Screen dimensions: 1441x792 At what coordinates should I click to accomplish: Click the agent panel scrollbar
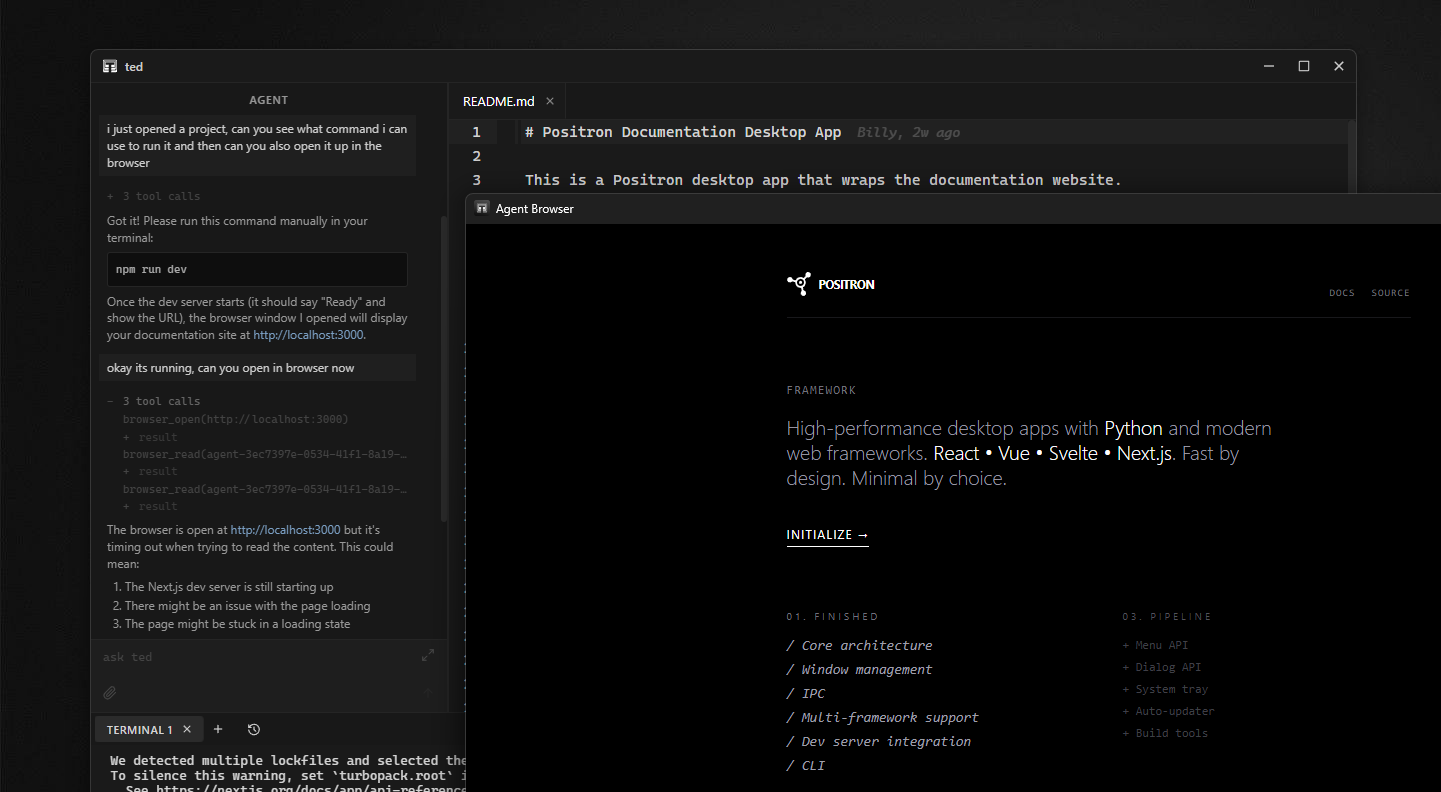444,368
